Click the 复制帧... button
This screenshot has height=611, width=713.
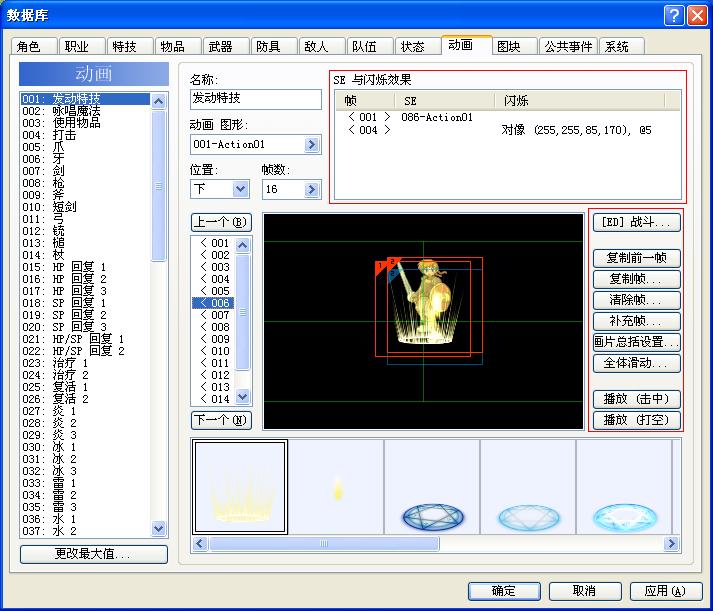(637, 279)
